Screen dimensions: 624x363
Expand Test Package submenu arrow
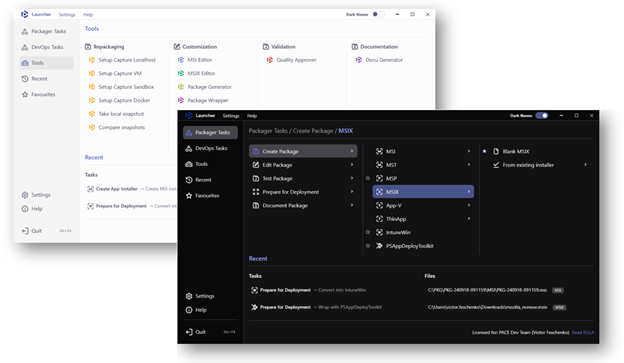coord(352,178)
